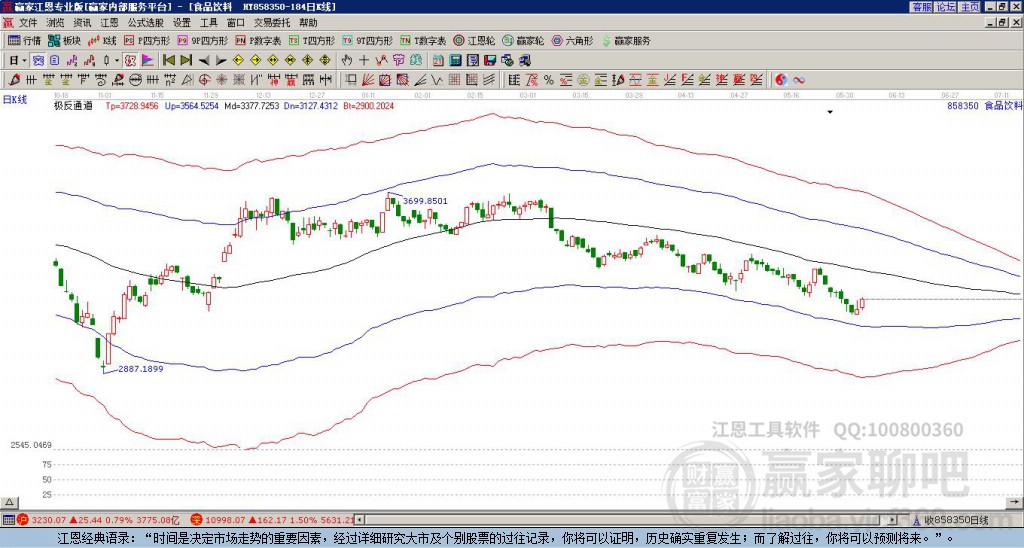The height and width of the screenshot is (548, 1024).
Task: Jump to first bar with green skip-back icon
Action: [168, 61]
